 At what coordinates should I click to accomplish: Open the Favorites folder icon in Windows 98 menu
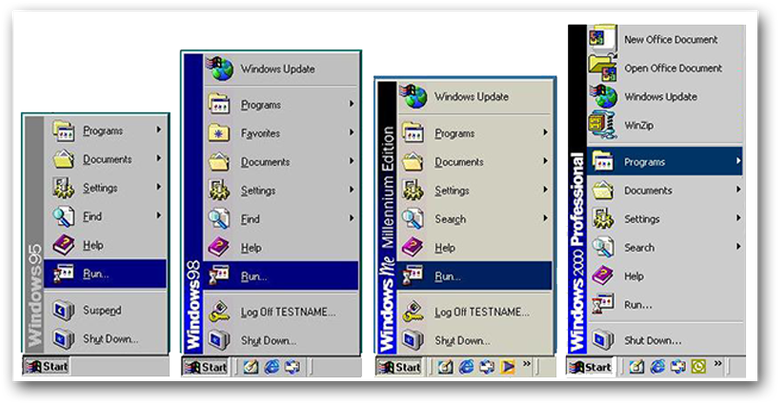[x=219, y=133]
